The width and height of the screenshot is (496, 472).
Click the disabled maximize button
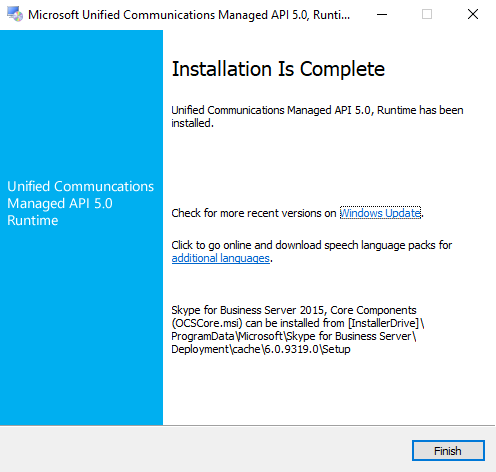(427, 14)
